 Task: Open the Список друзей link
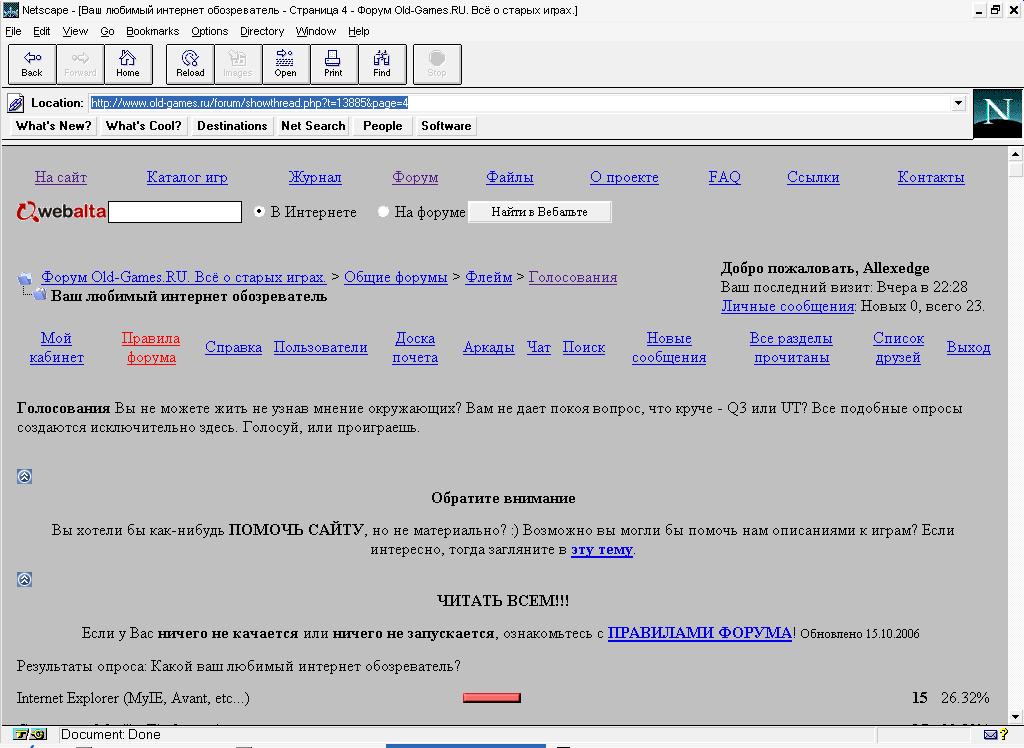[x=898, y=348]
